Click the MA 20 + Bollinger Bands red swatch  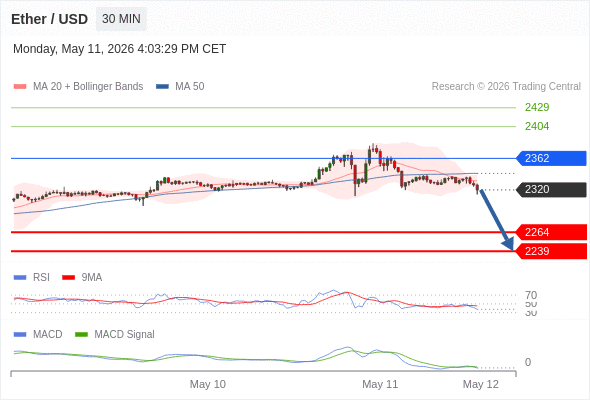20,87
